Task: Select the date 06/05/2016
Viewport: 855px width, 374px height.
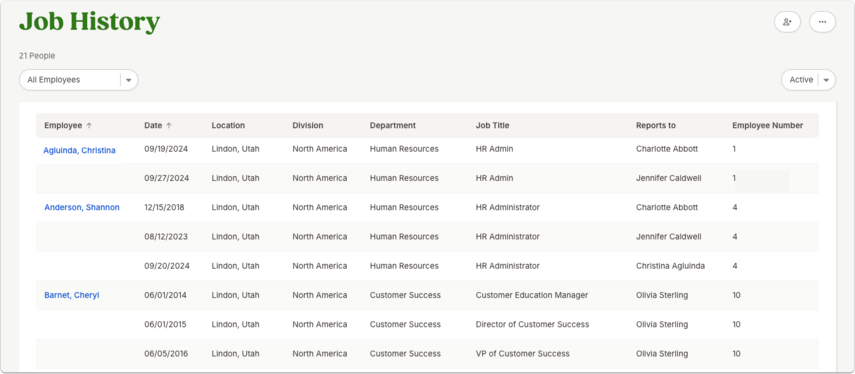Action: point(166,354)
